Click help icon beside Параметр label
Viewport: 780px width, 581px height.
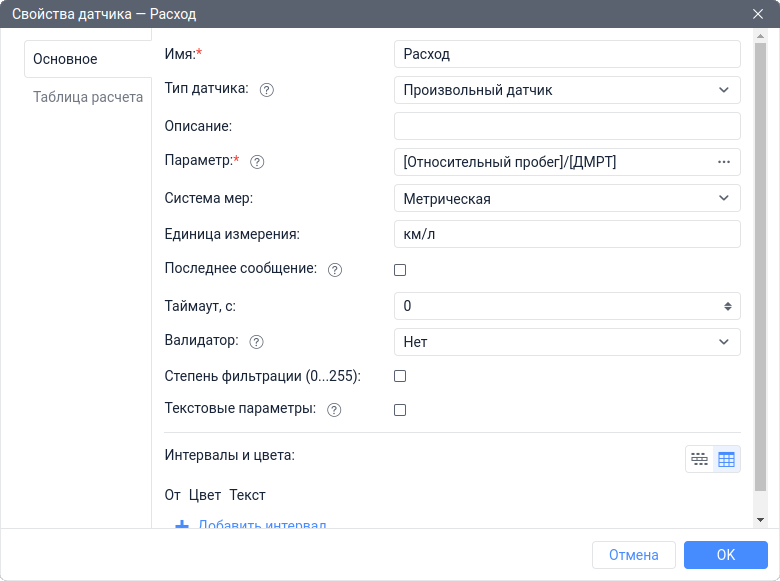point(257,161)
